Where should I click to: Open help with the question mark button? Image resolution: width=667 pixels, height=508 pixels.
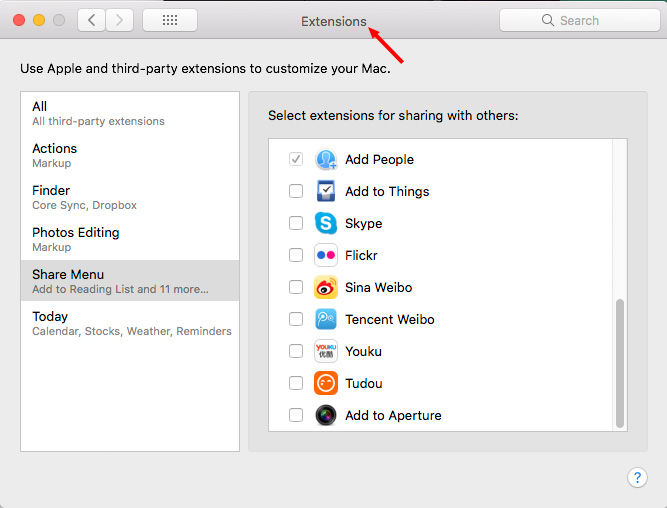(637, 477)
